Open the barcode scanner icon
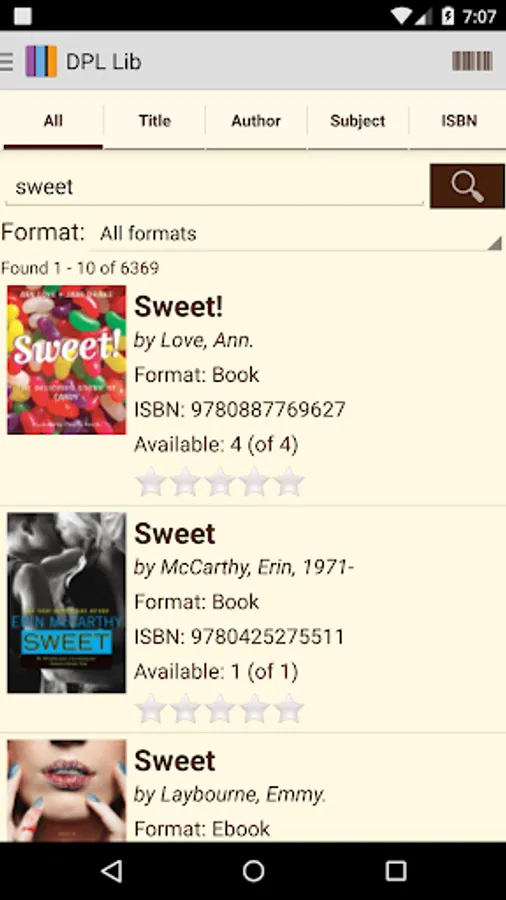The image size is (506, 900). (472, 61)
